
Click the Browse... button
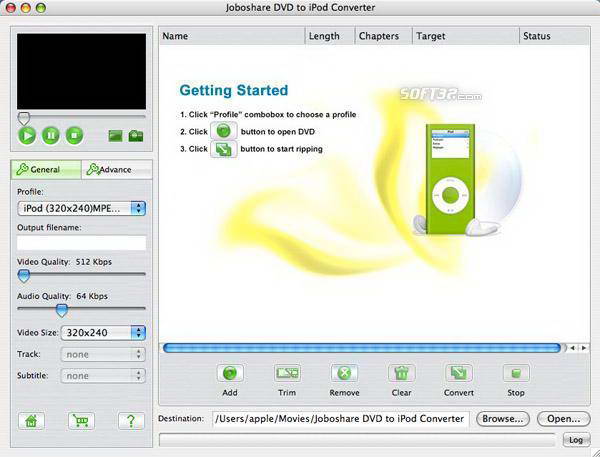502,419
